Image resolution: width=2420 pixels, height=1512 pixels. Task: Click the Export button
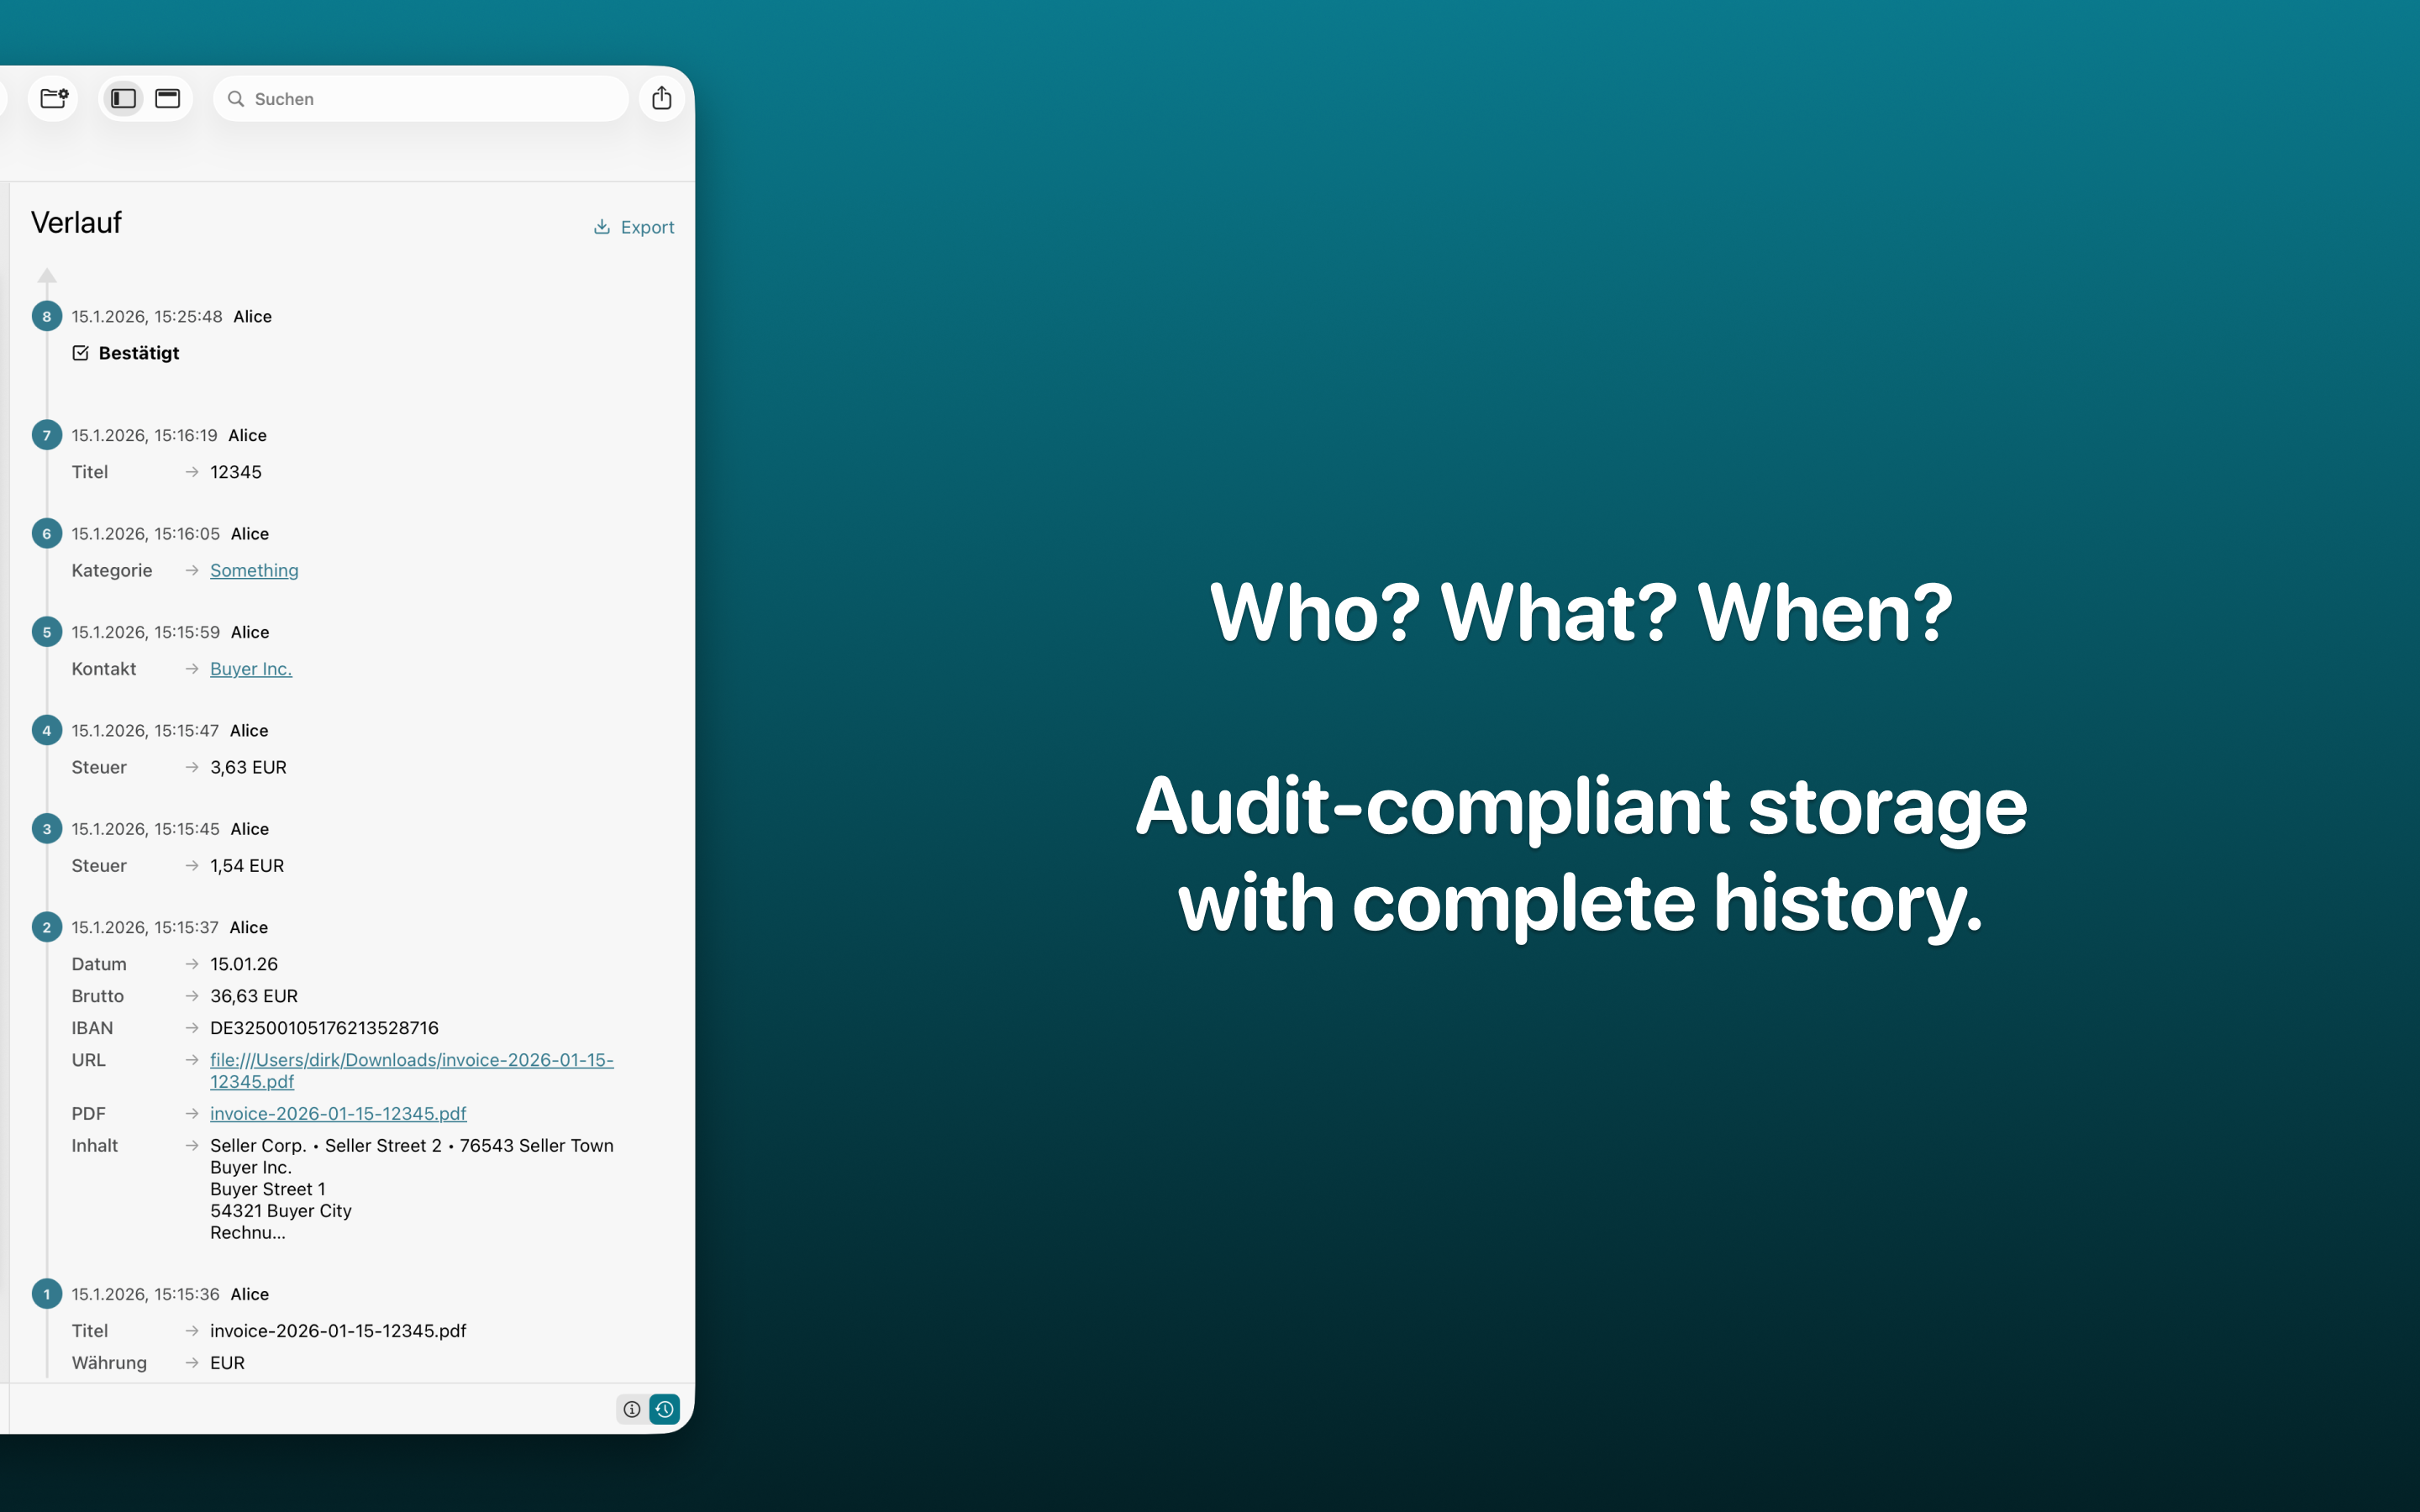coord(646,227)
